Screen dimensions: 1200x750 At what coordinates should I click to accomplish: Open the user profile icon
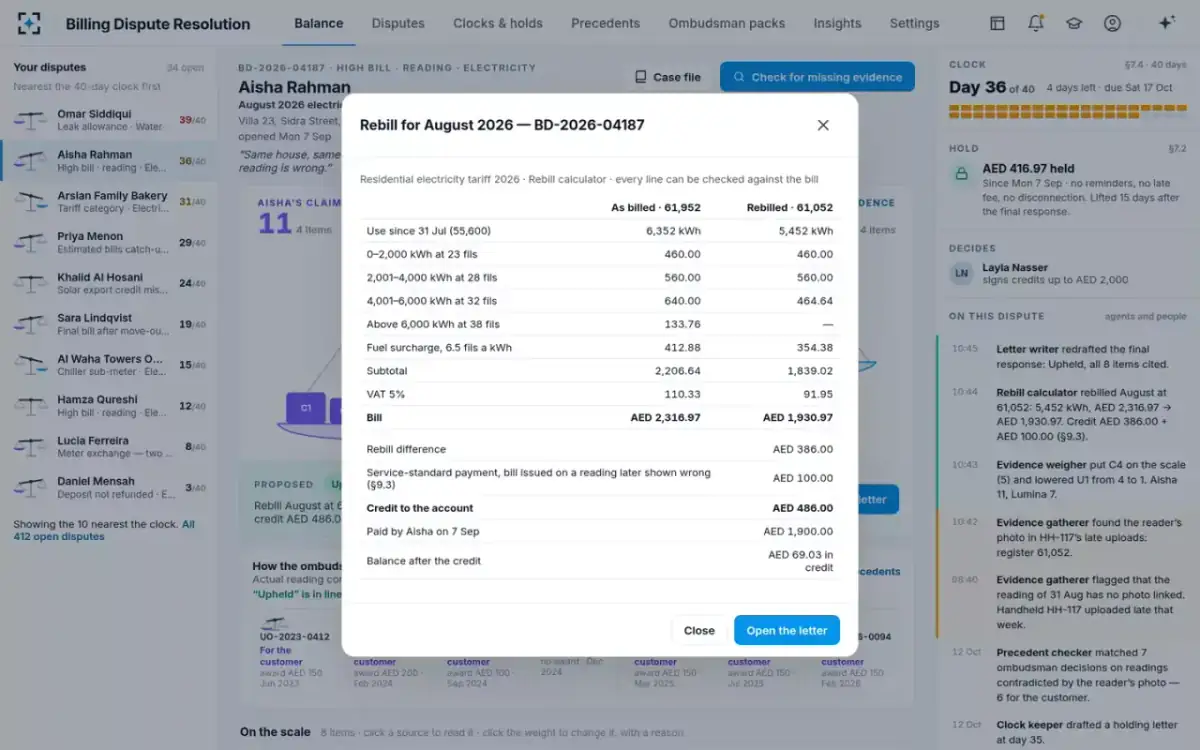[1112, 23]
